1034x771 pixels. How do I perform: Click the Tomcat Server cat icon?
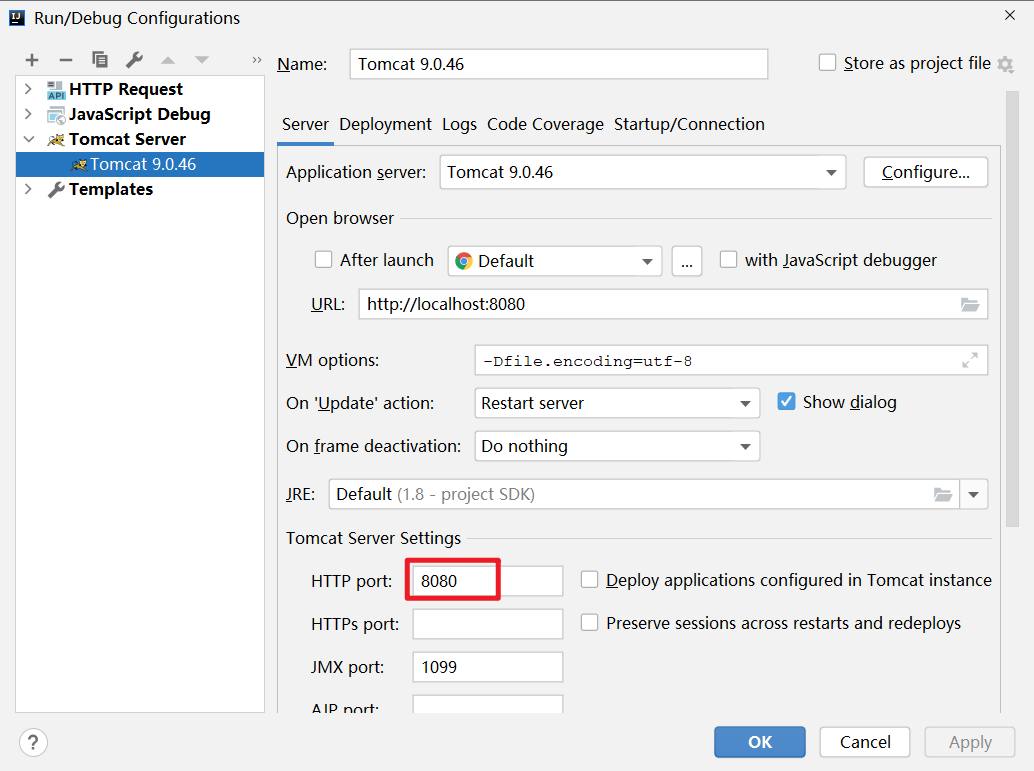coord(56,139)
